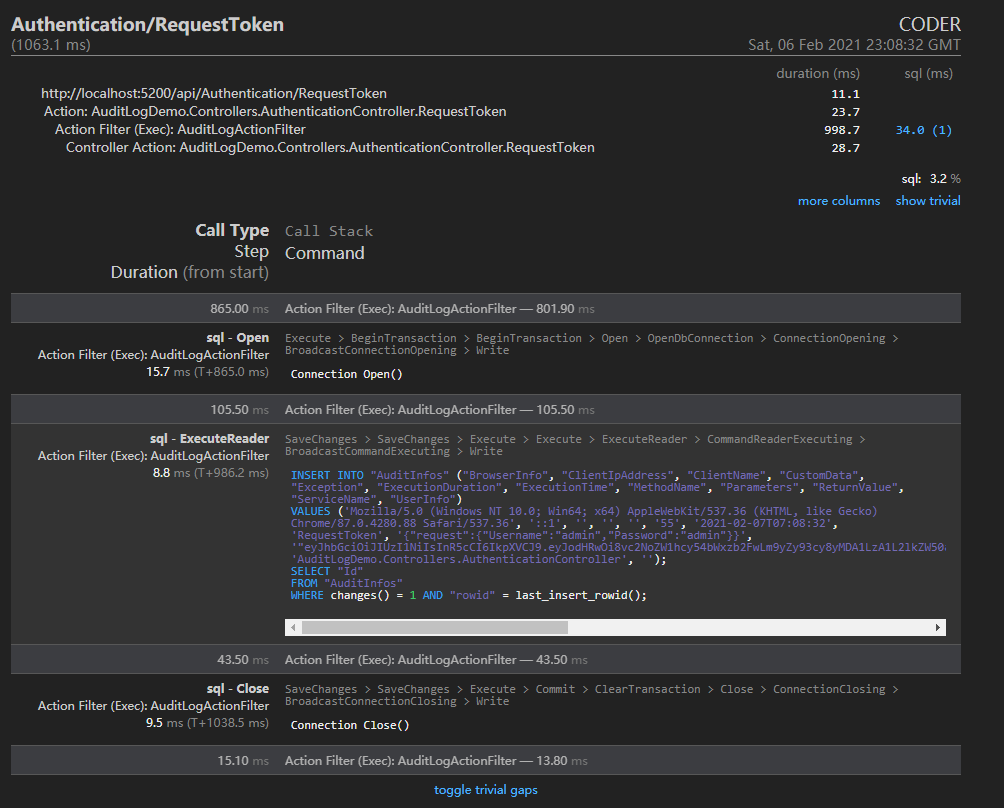Toggle trivial gaps link at bottom
This screenshot has height=808, width=1004.
click(x=486, y=789)
